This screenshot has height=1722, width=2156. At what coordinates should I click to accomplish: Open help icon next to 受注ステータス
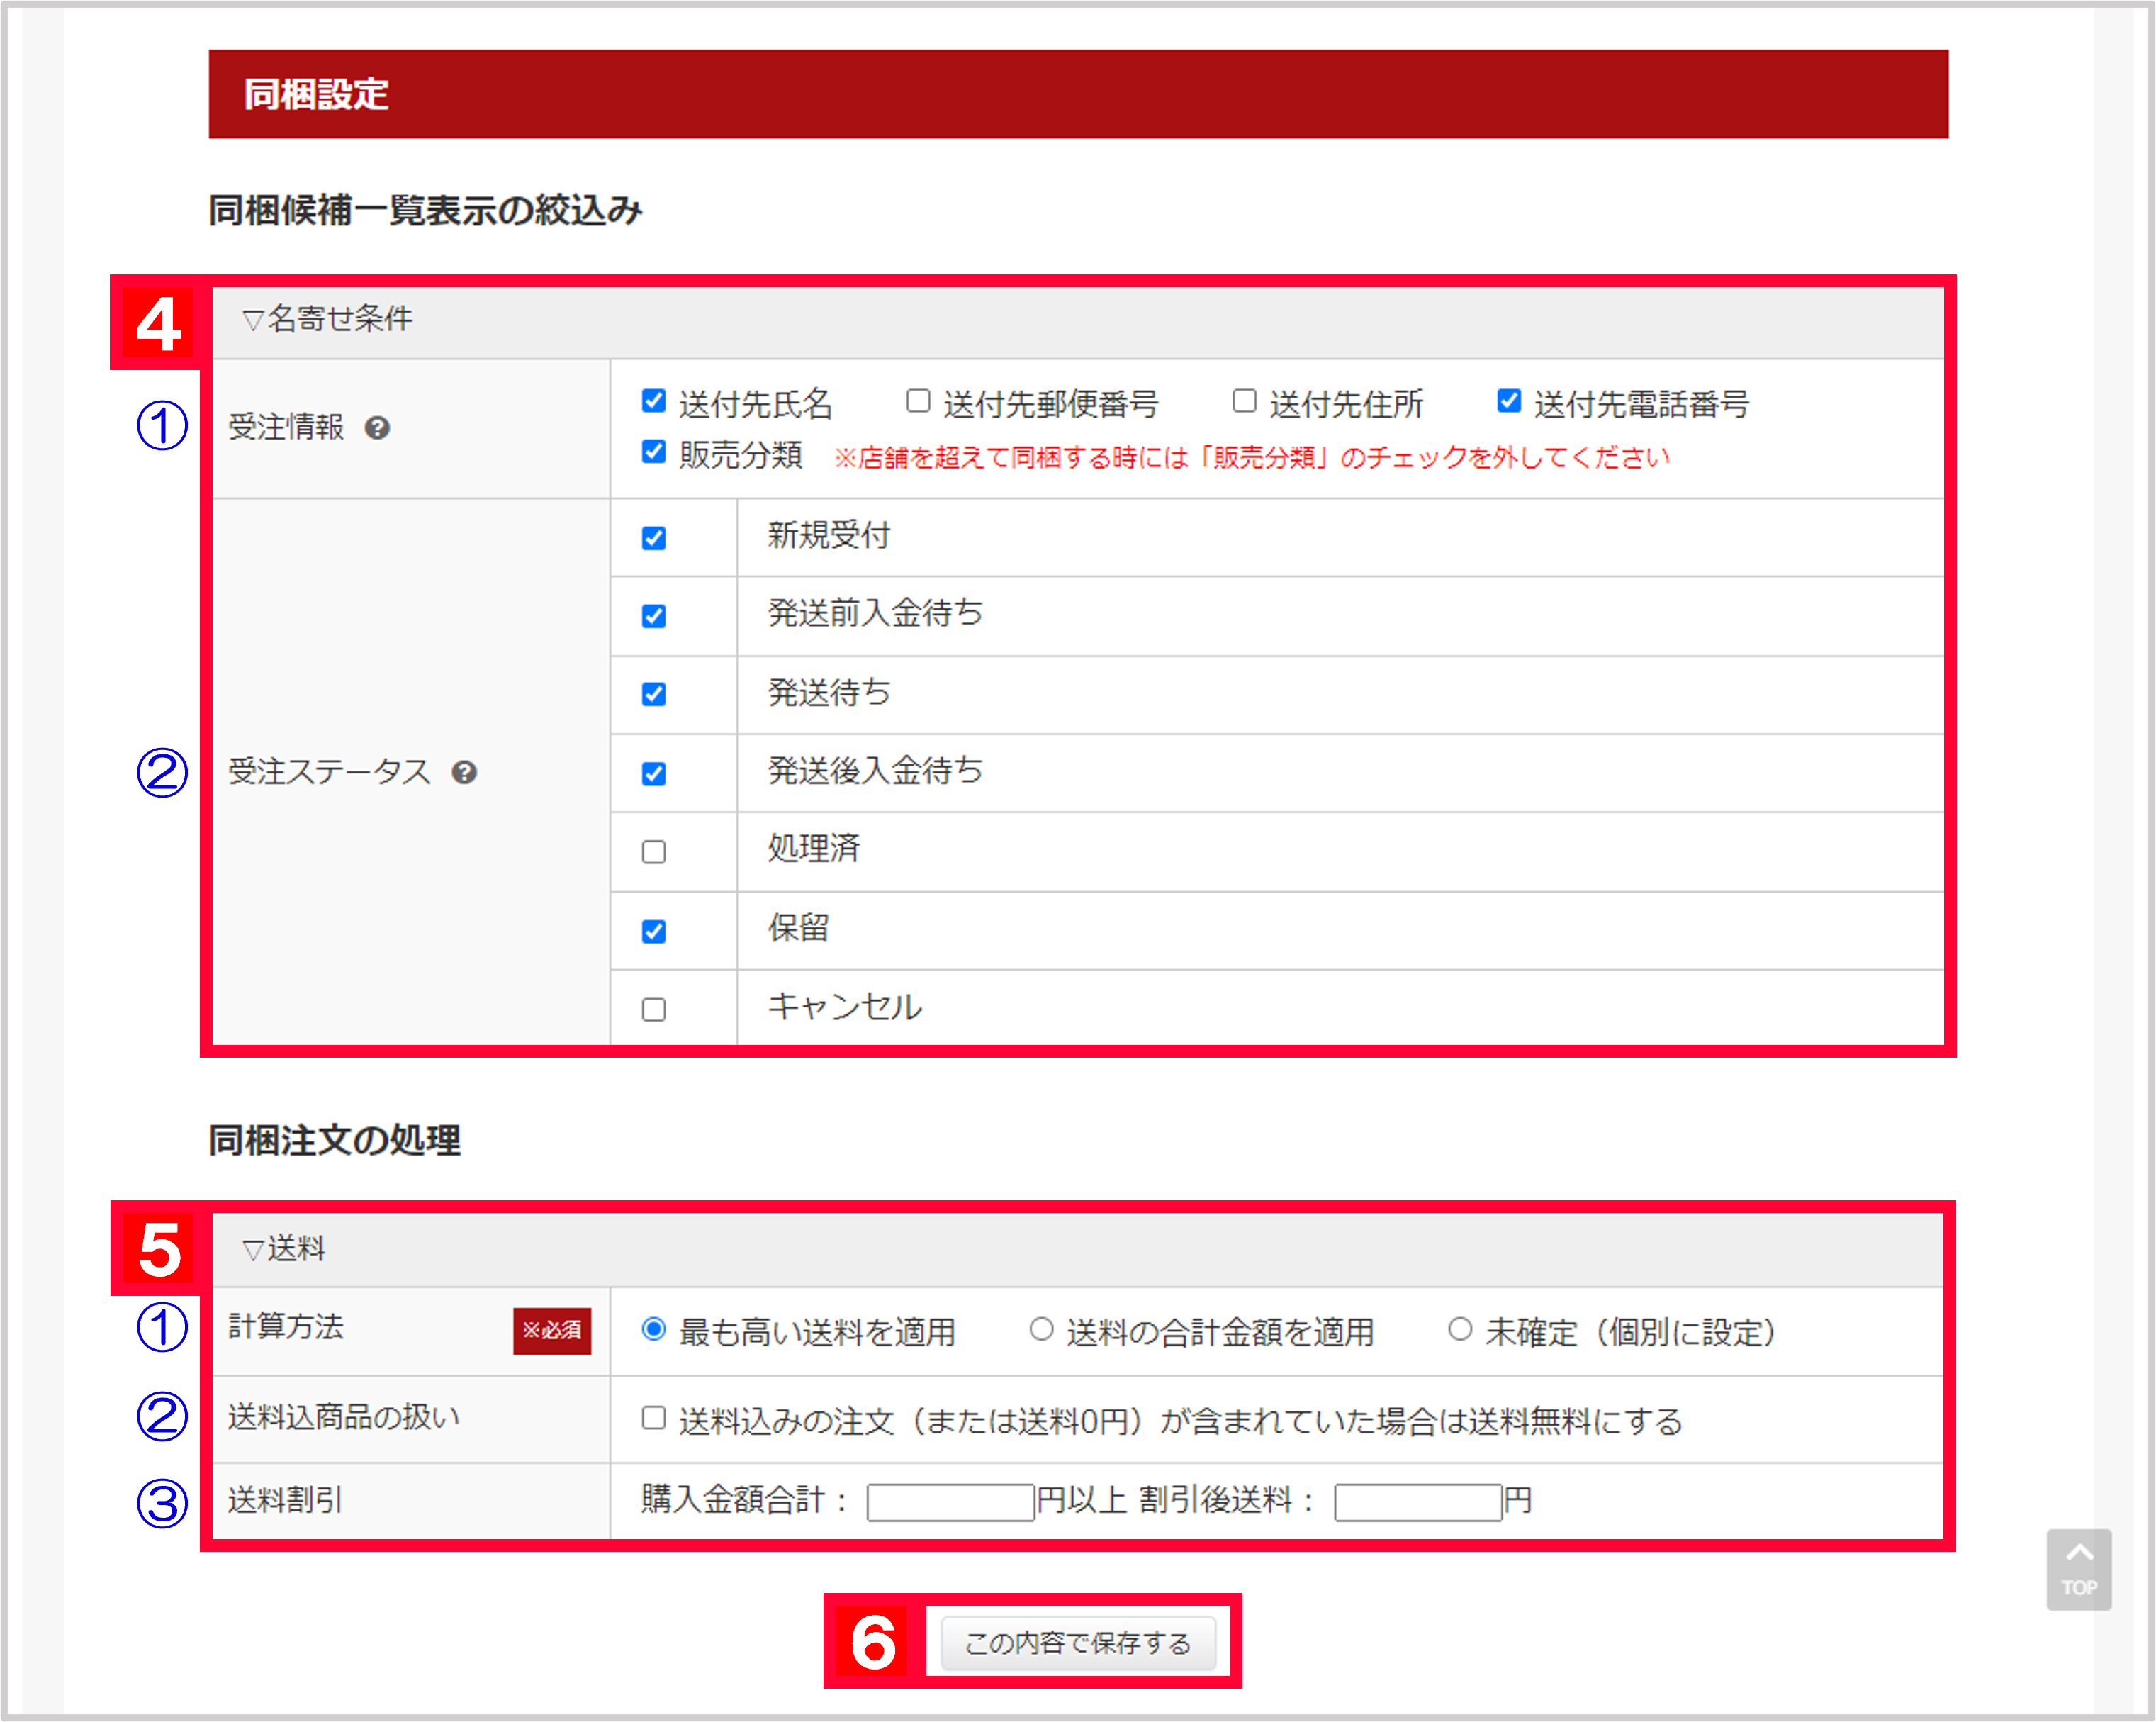(x=464, y=772)
